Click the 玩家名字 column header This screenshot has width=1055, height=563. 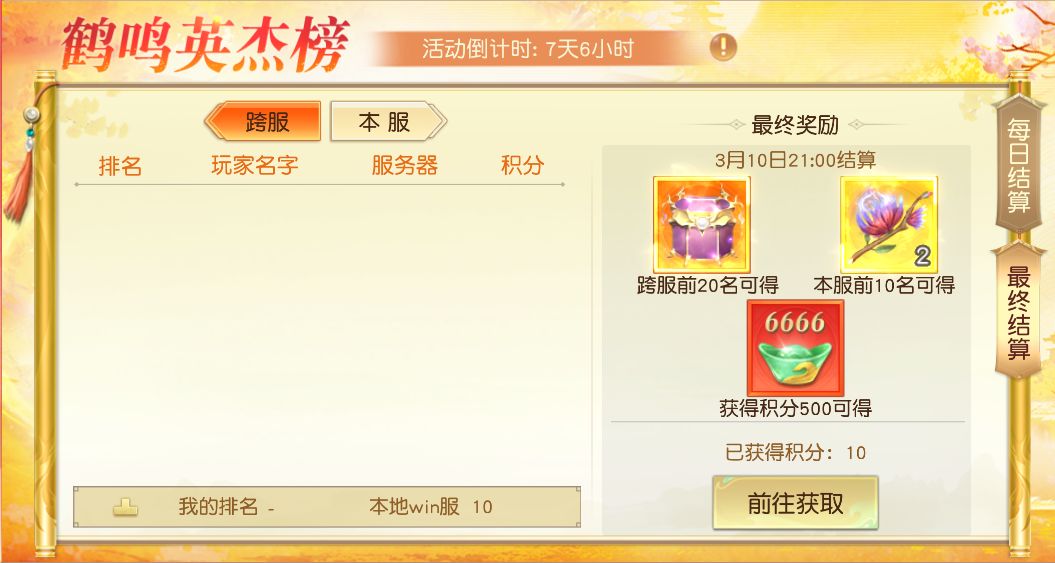(254, 165)
